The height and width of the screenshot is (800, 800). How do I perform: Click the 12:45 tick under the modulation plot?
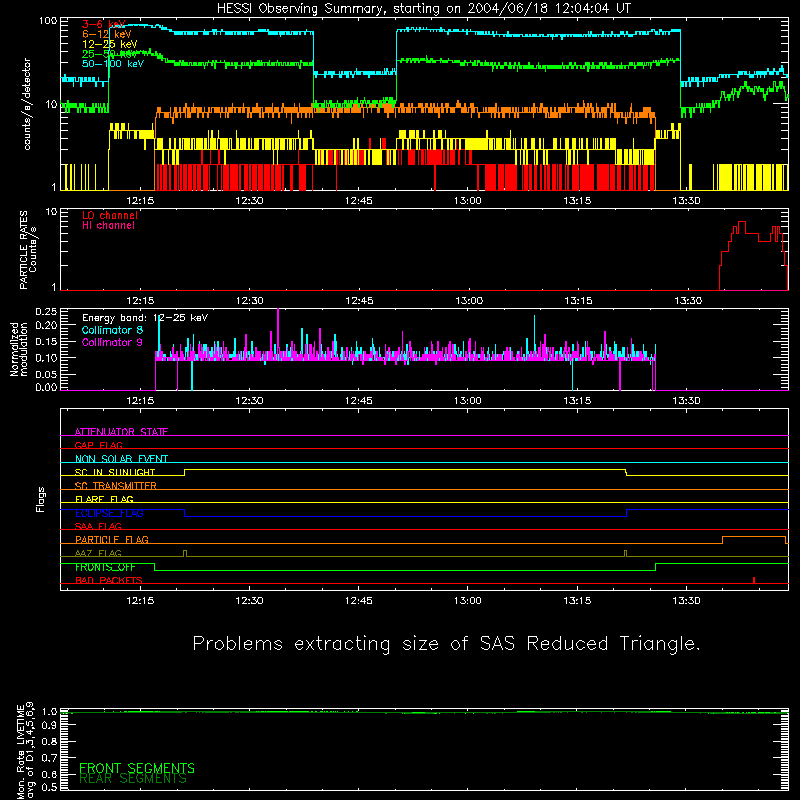click(x=359, y=401)
